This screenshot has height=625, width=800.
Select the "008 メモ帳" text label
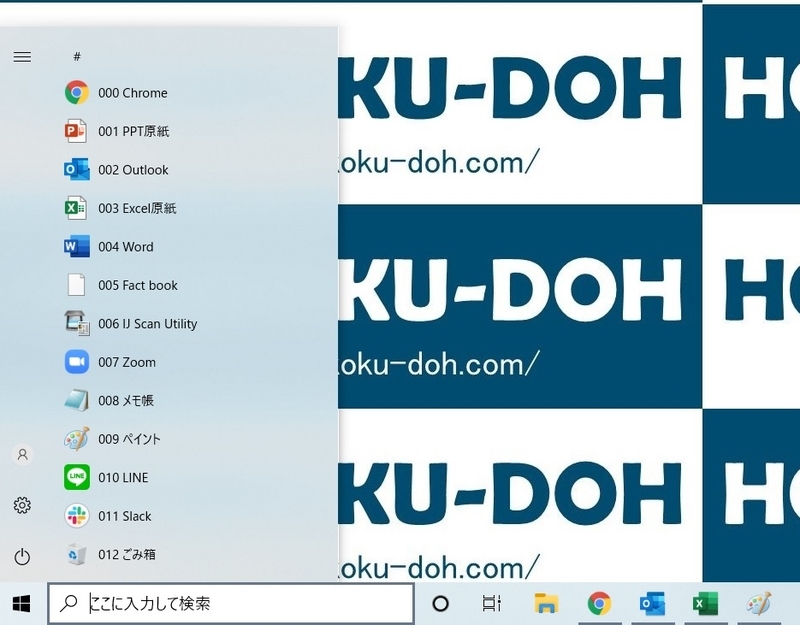pos(126,401)
